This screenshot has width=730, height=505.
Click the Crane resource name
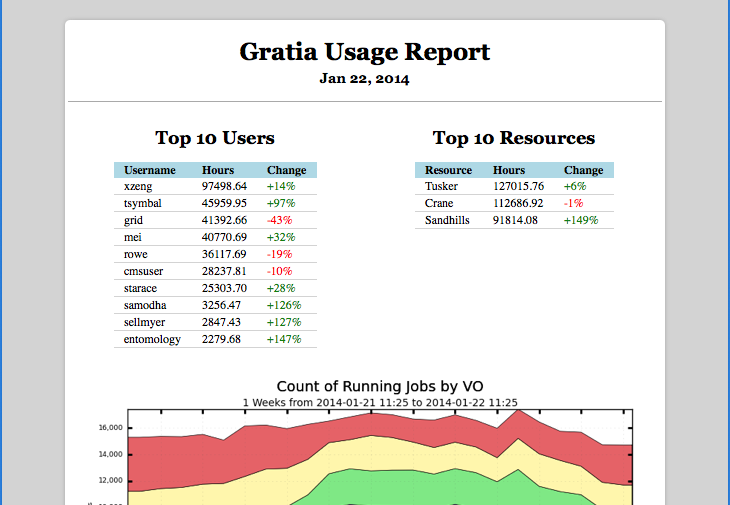(x=439, y=203)
